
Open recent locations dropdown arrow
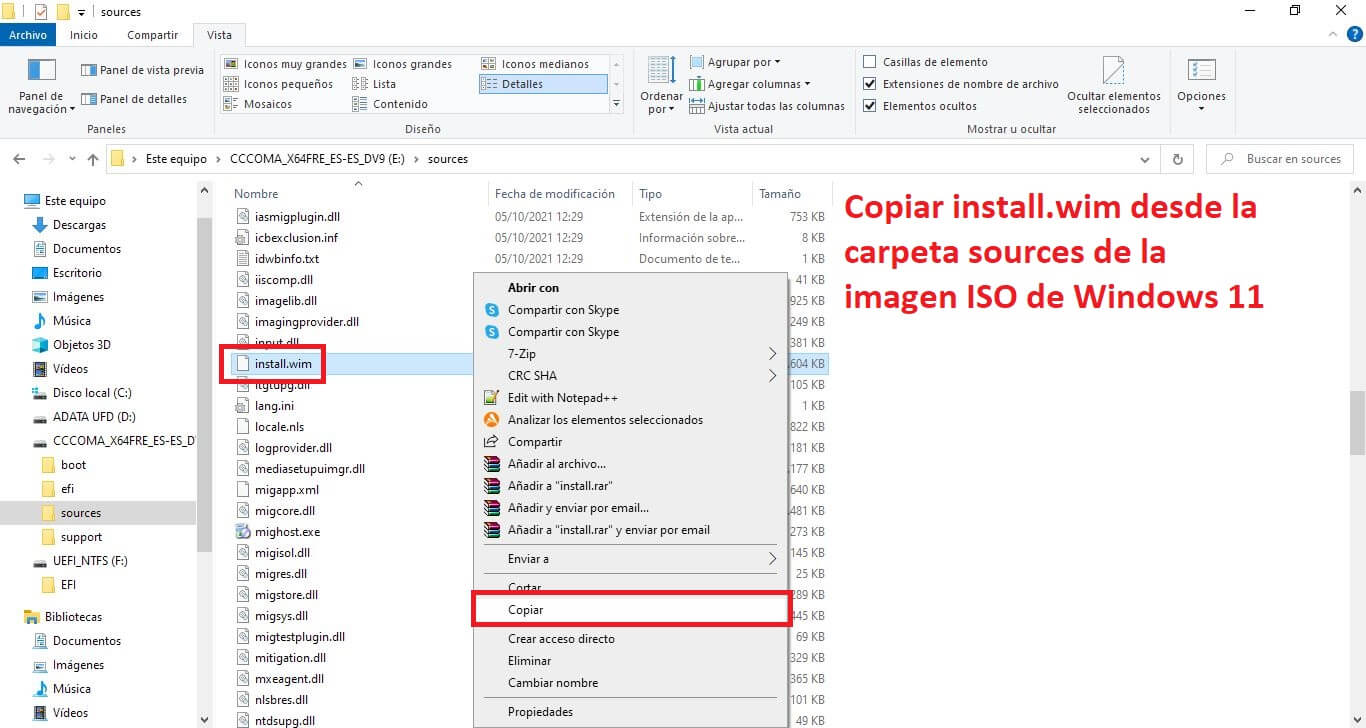tap(72, 159)
